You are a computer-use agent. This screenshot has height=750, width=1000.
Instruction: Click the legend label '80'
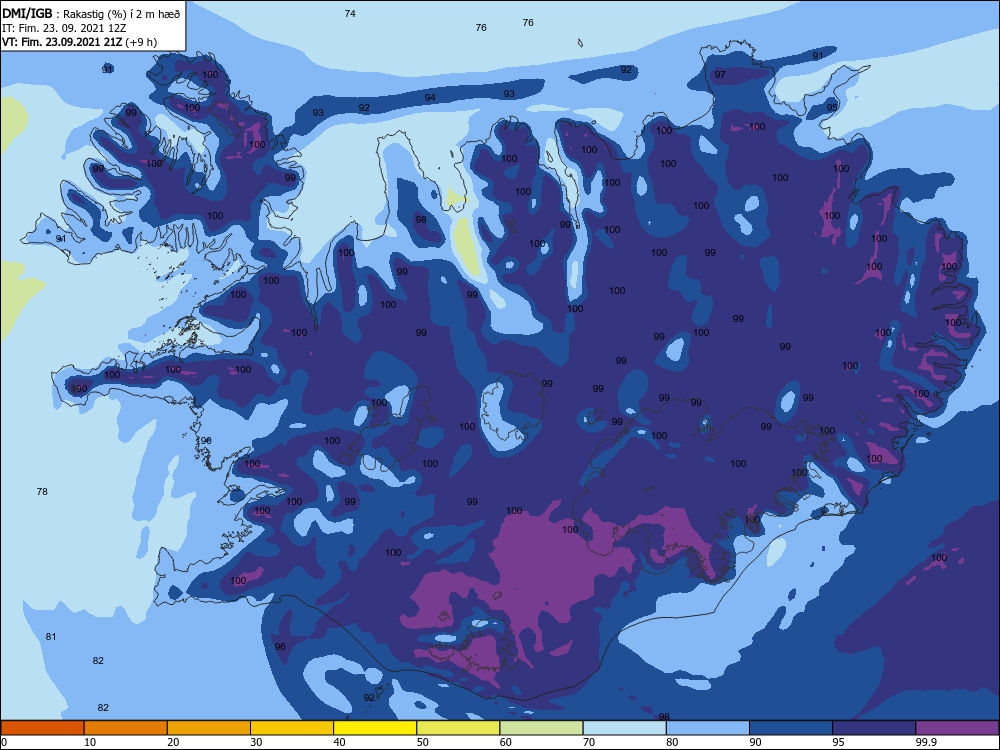pyautogui.click(x=672, y=742)
